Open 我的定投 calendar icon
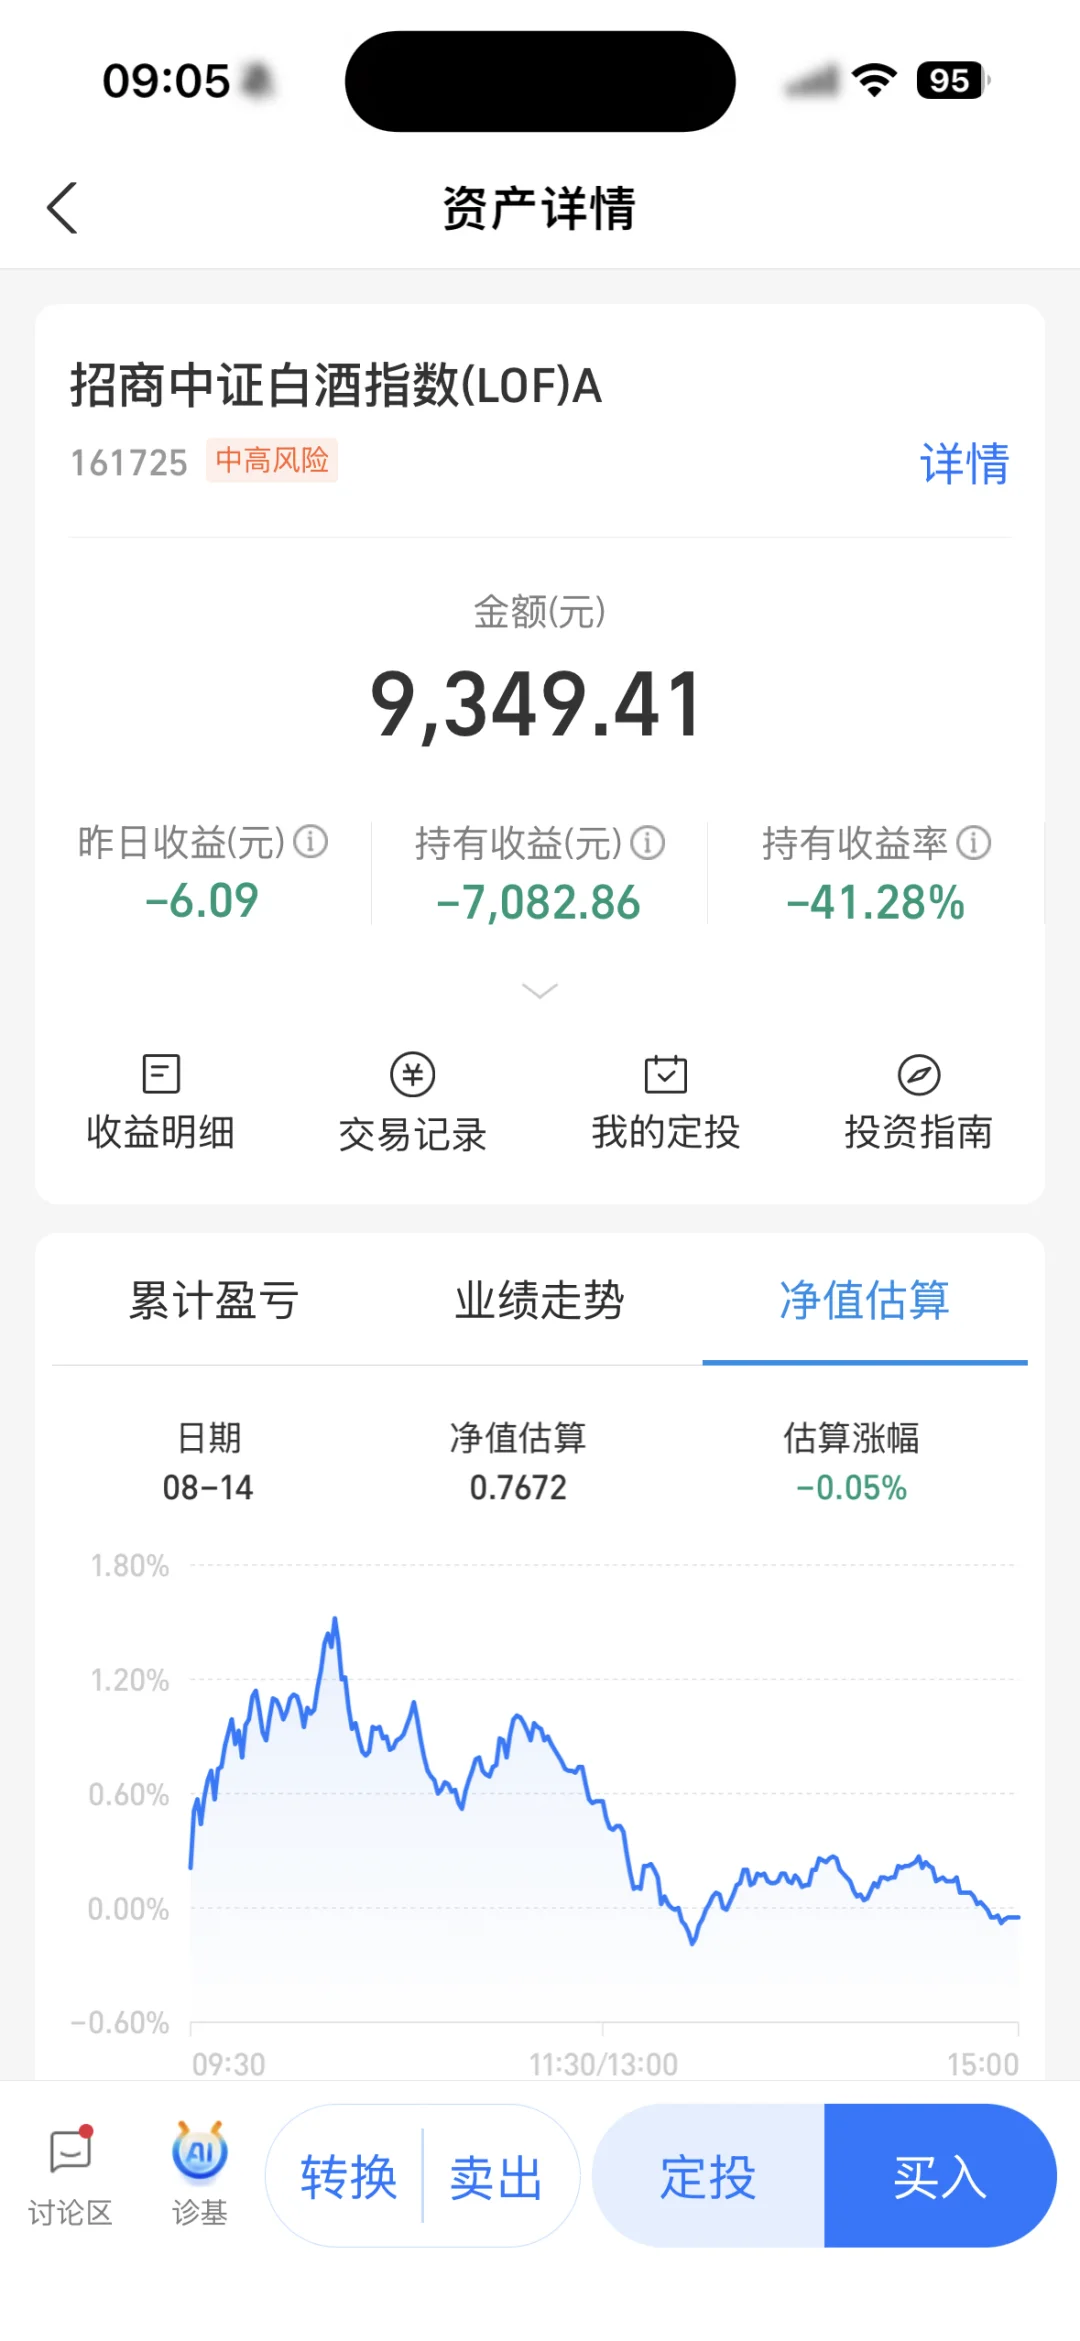 [665, 1074]
